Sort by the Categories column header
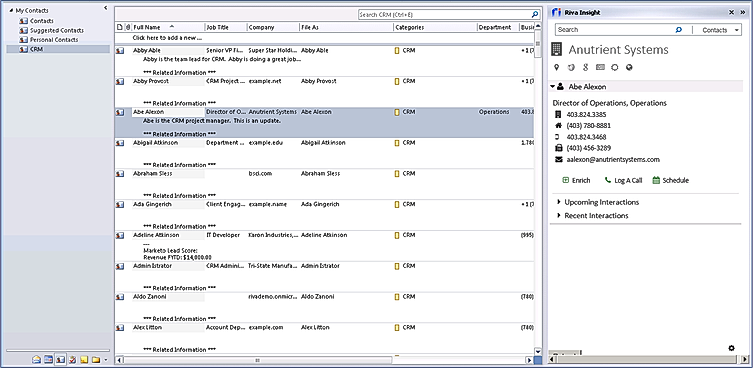This screenshot has width=753, height=368. tap(435, 27)
